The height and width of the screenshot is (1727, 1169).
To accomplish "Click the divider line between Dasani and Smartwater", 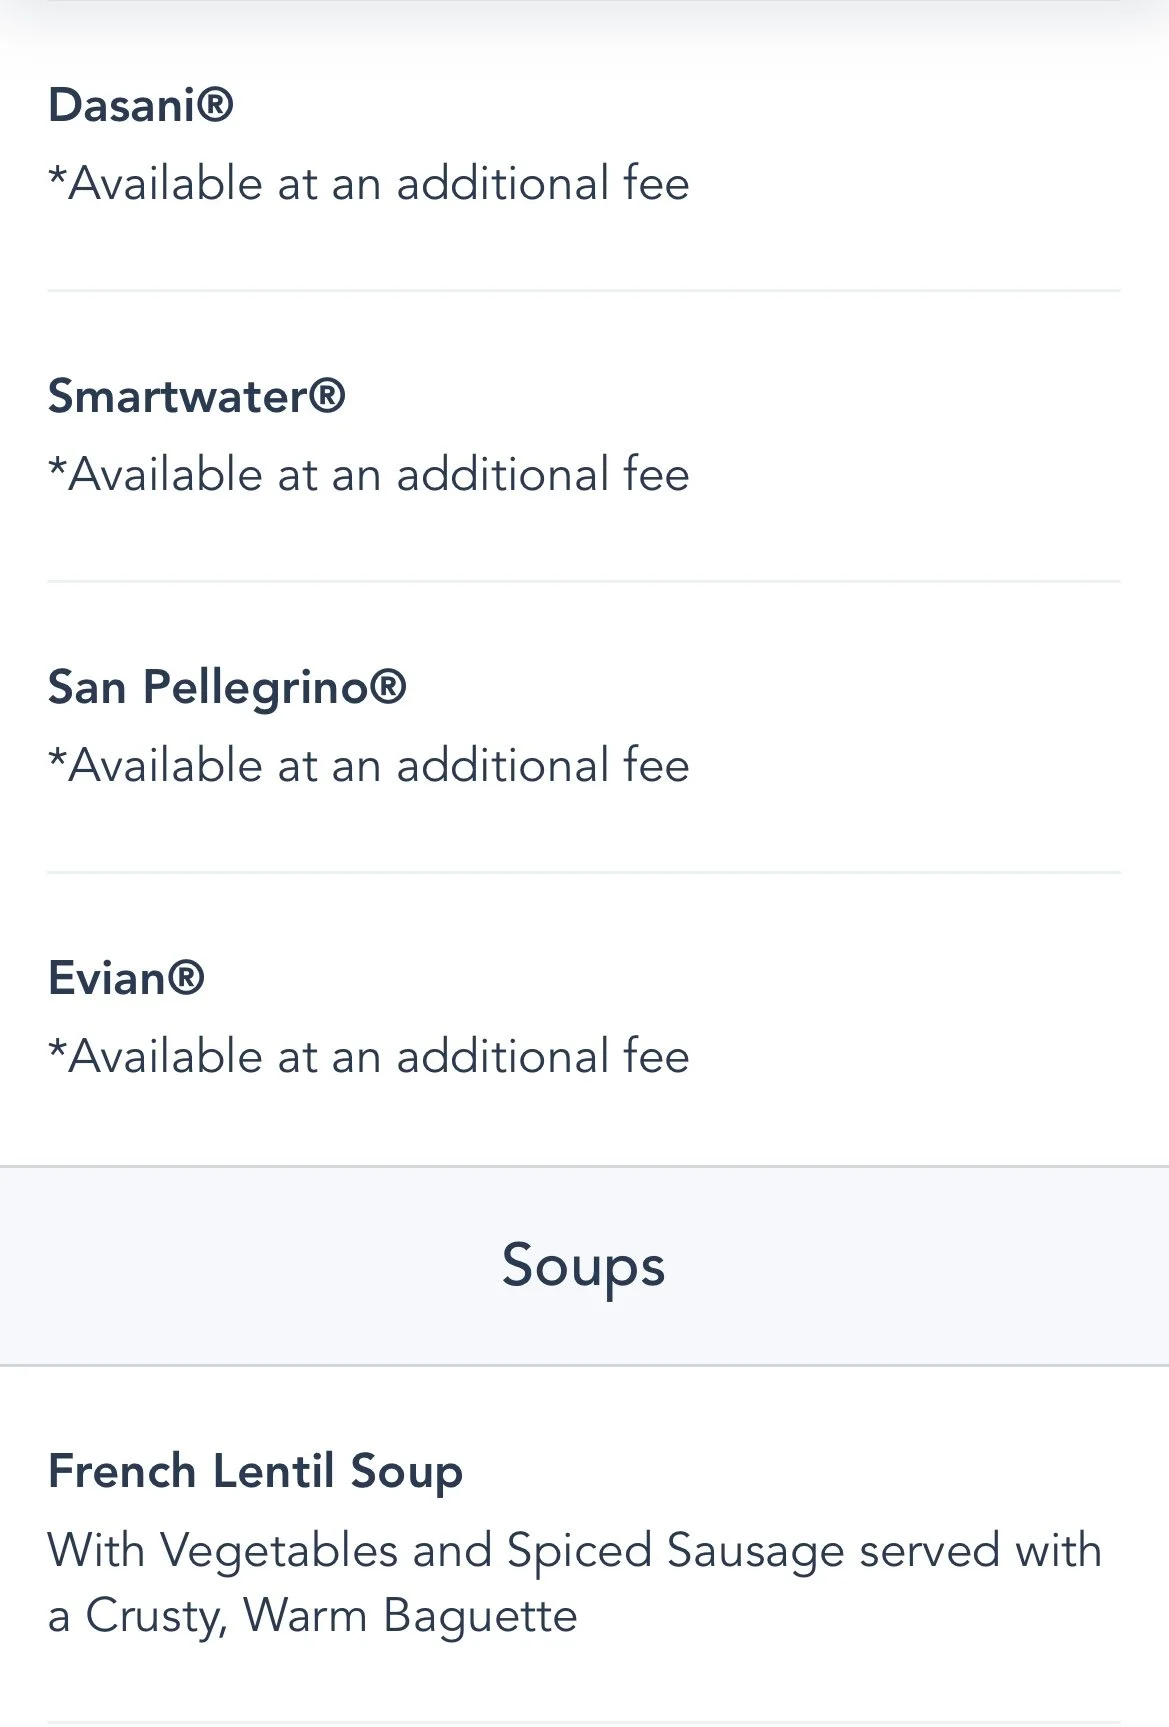I will click(583, 291).
